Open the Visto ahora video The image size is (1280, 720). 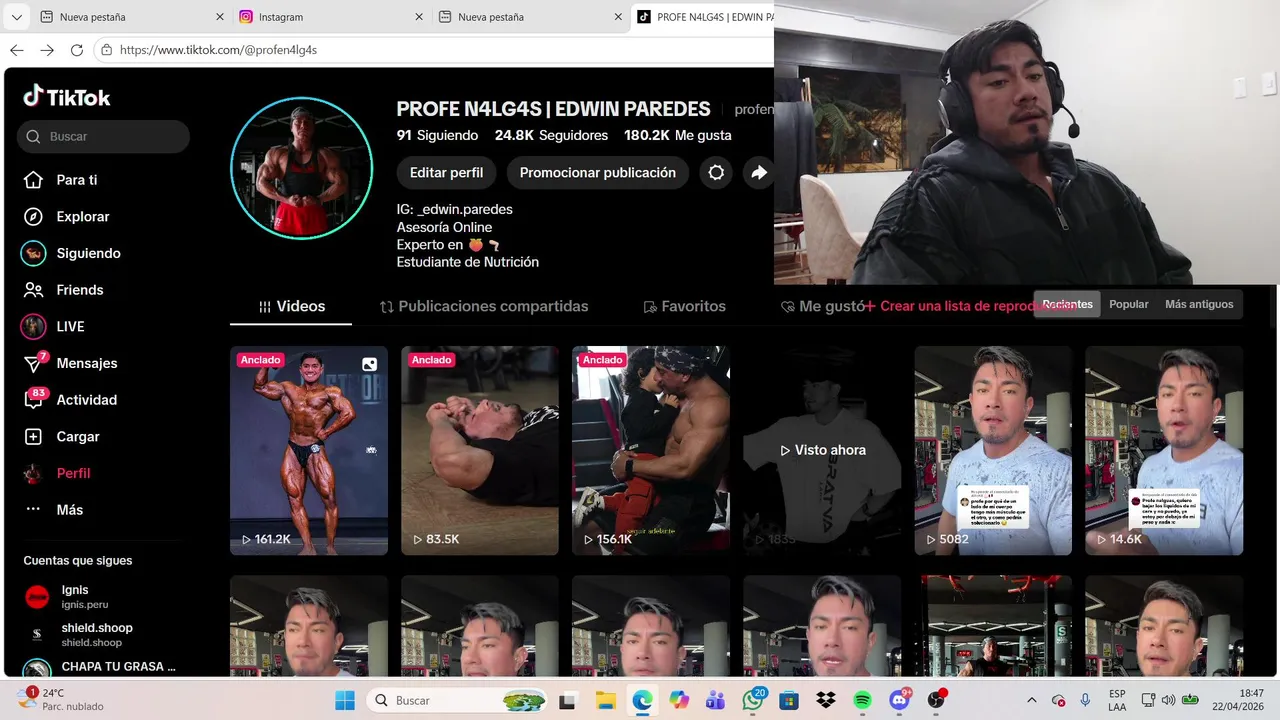pos(822,450)
